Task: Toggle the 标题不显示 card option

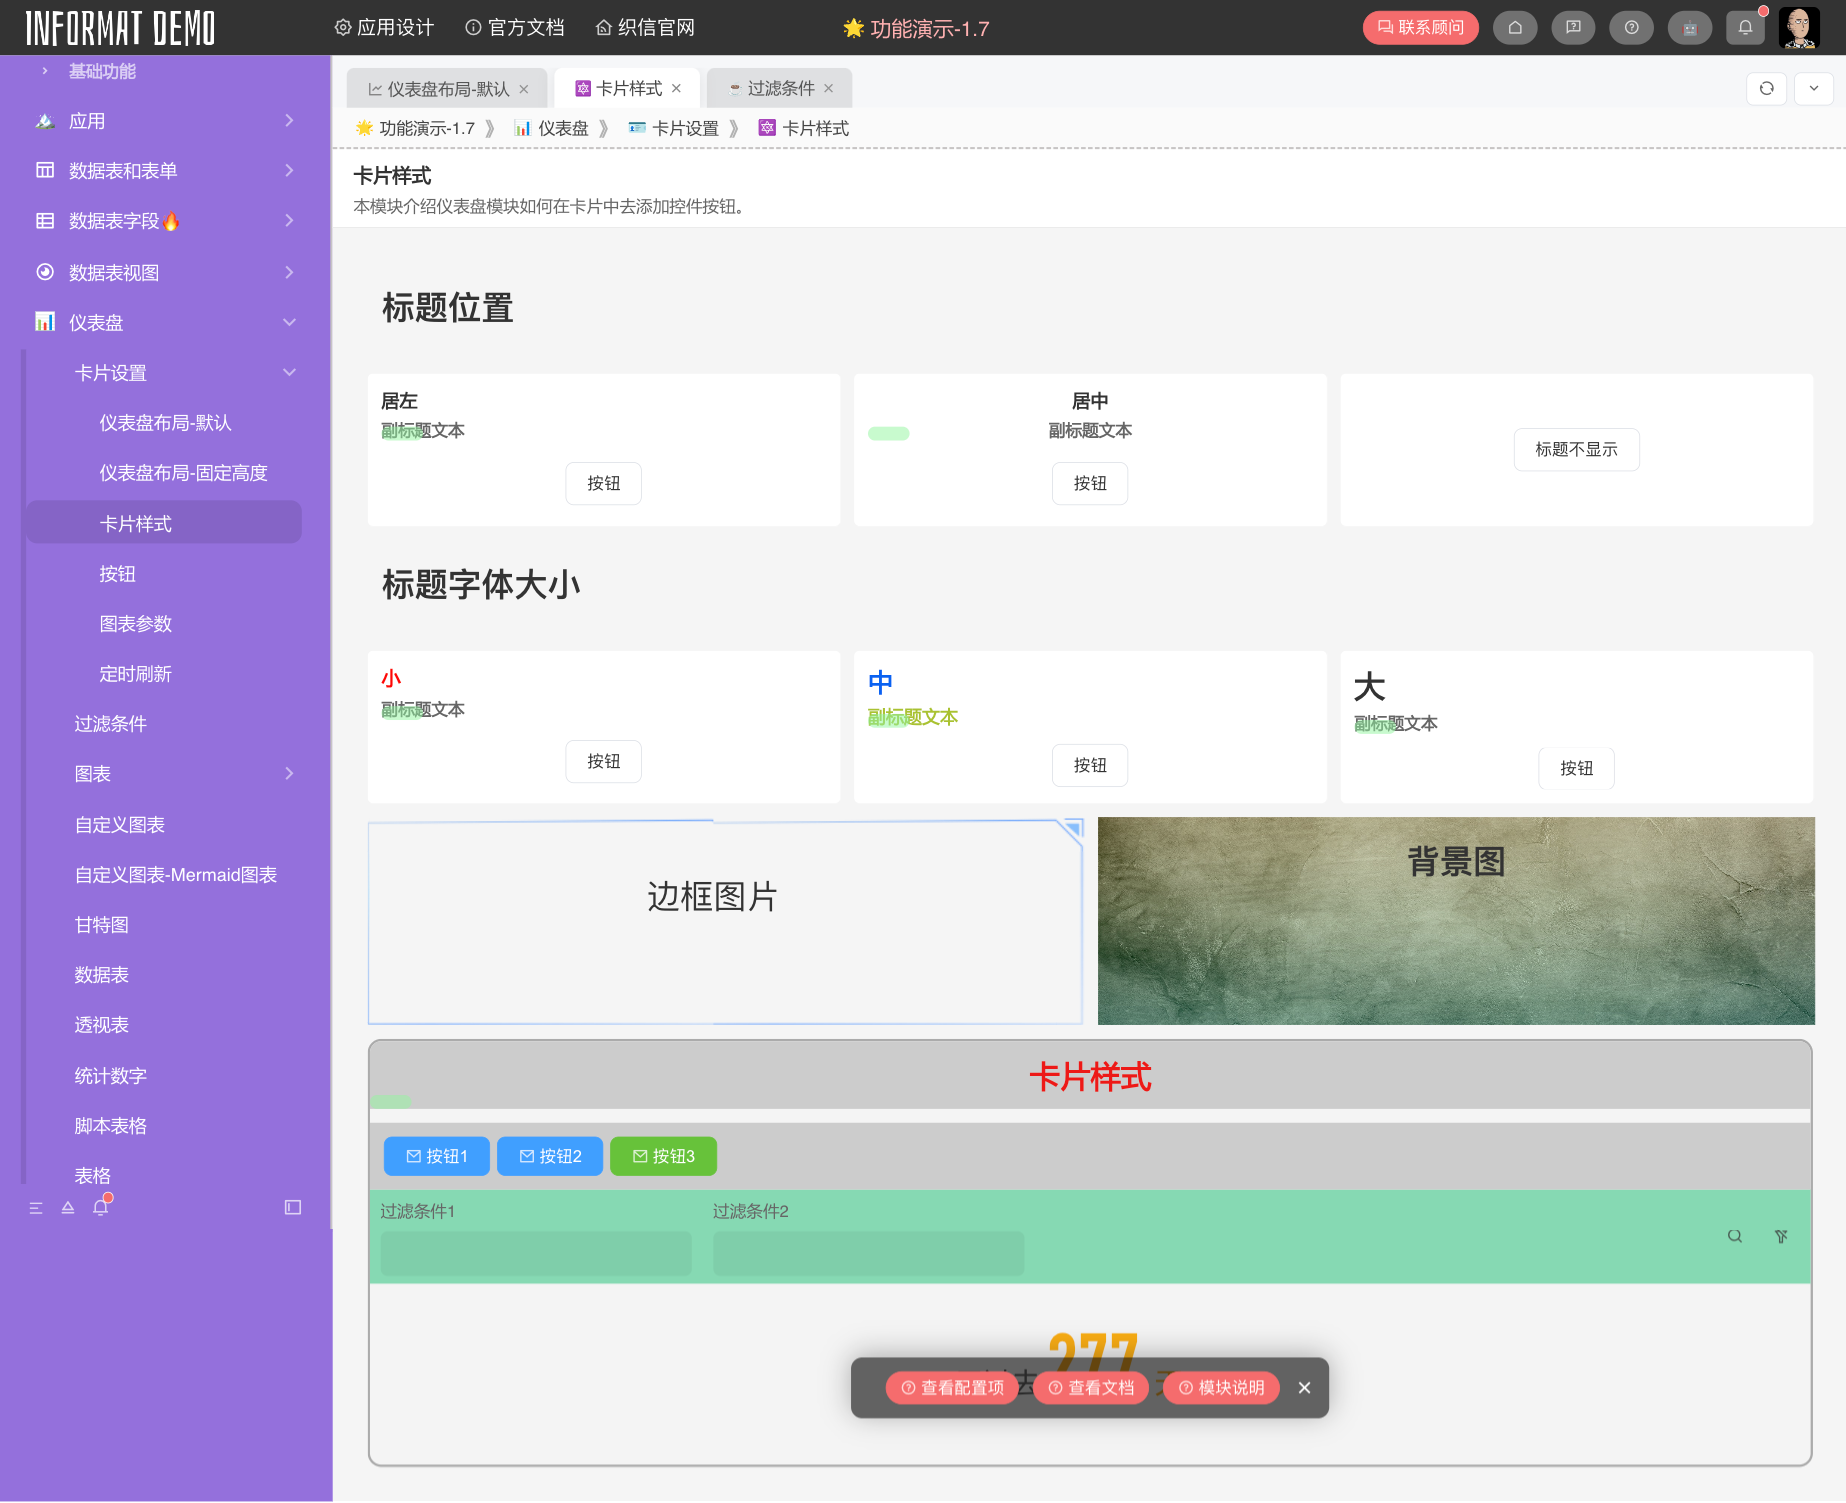Action: point(1576,450)
